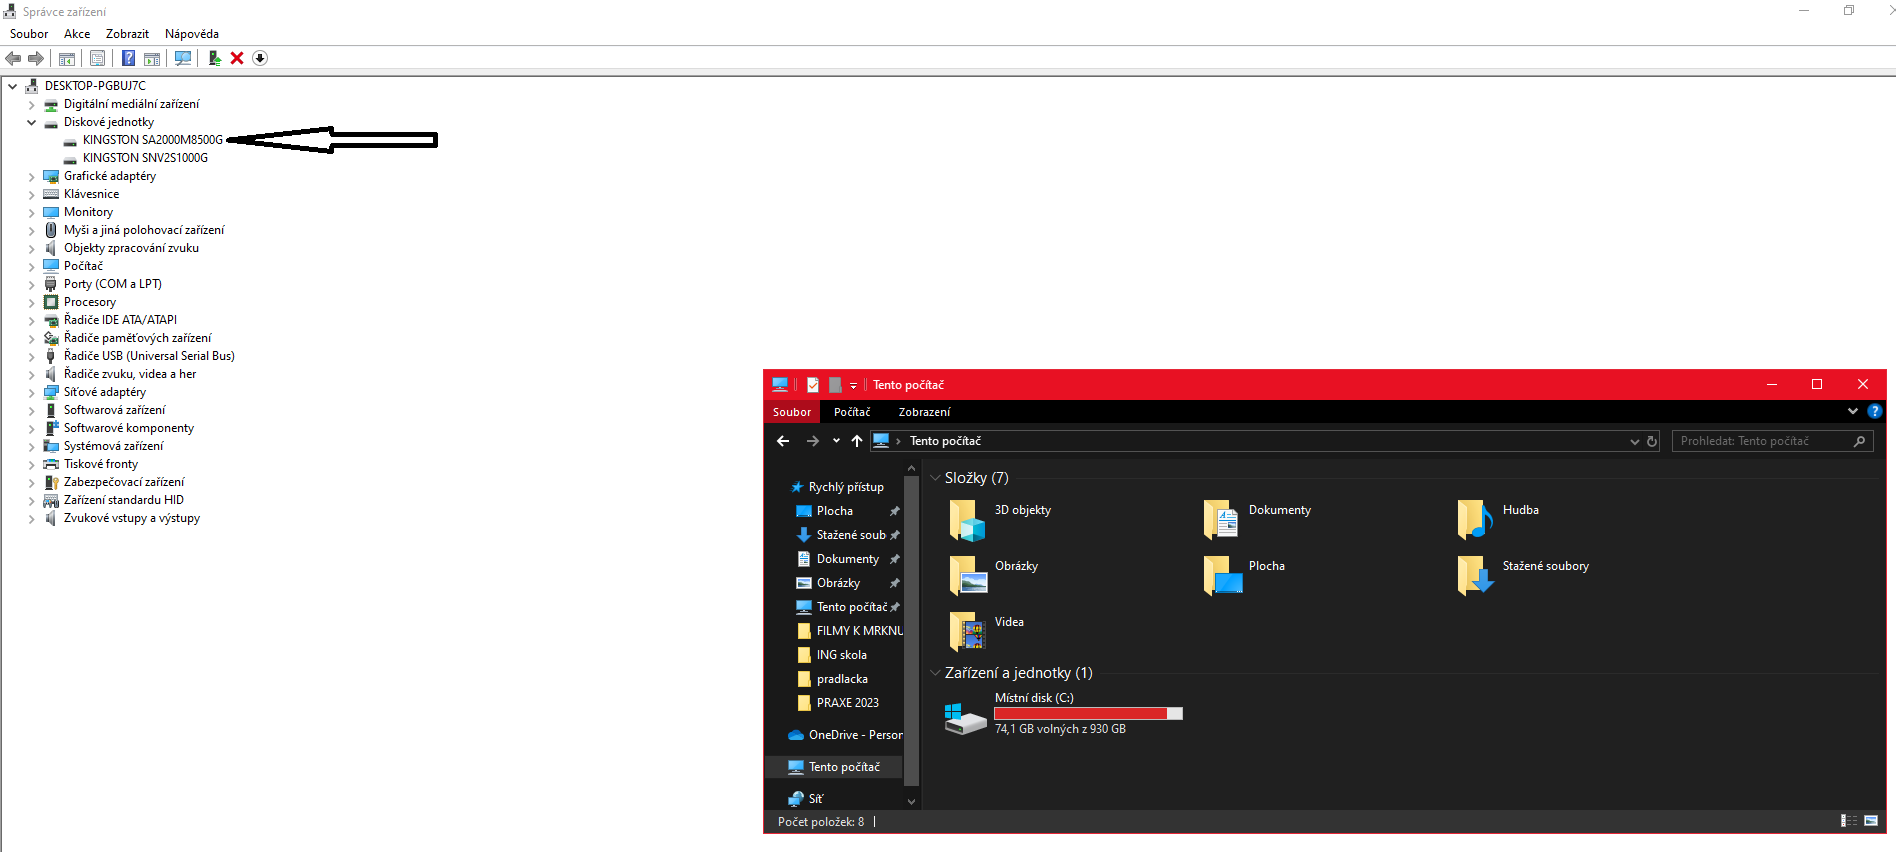
Task: Select the KINGSTON SNV2S1000G drive
Action: (145, 158)
